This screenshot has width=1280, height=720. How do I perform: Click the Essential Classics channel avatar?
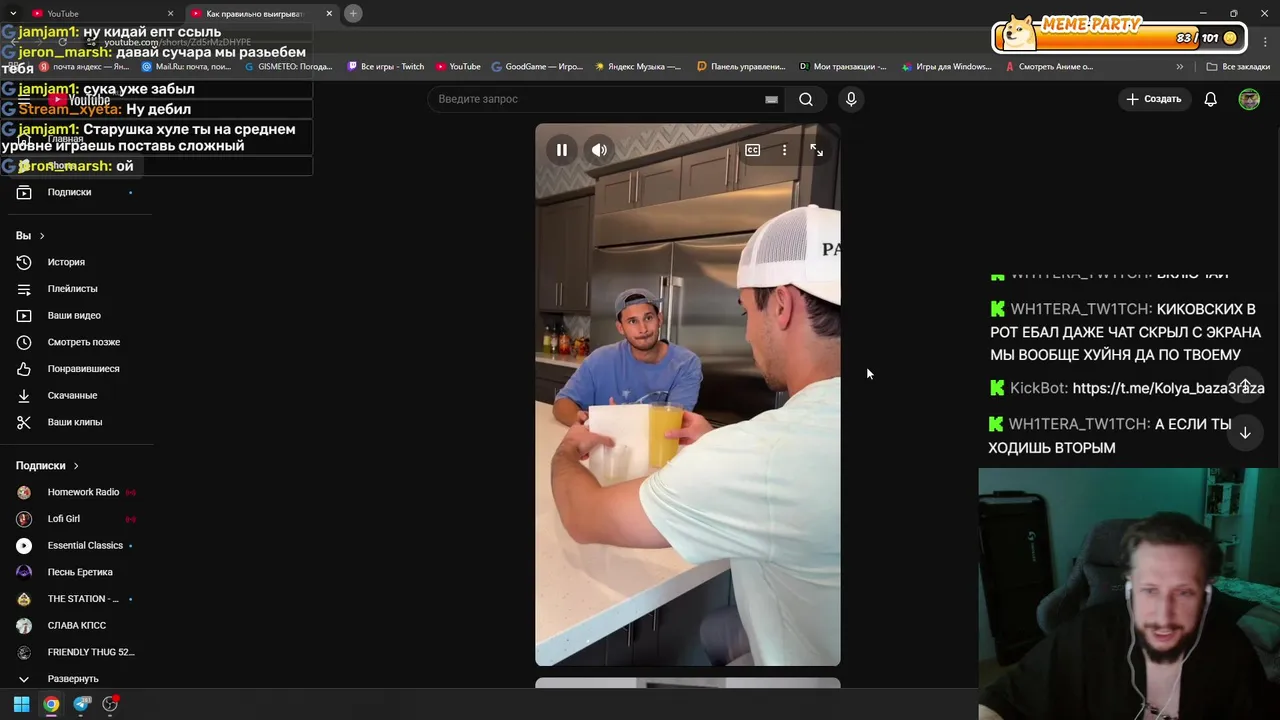coord(24,545)
